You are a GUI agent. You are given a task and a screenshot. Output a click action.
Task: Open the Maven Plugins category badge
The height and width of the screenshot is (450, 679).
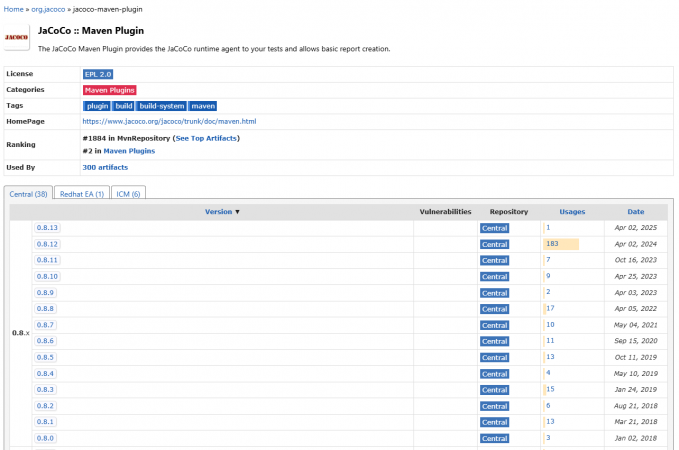pos(110,90)
